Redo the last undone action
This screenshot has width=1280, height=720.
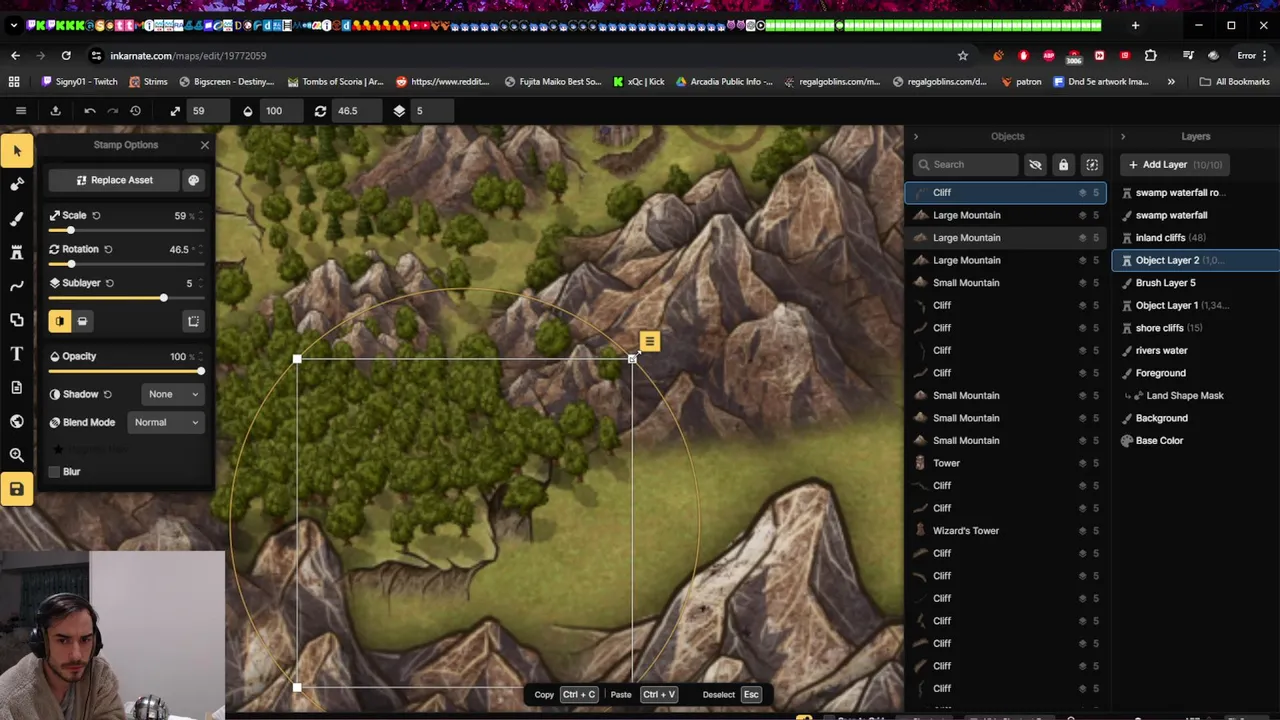(112, 111)
